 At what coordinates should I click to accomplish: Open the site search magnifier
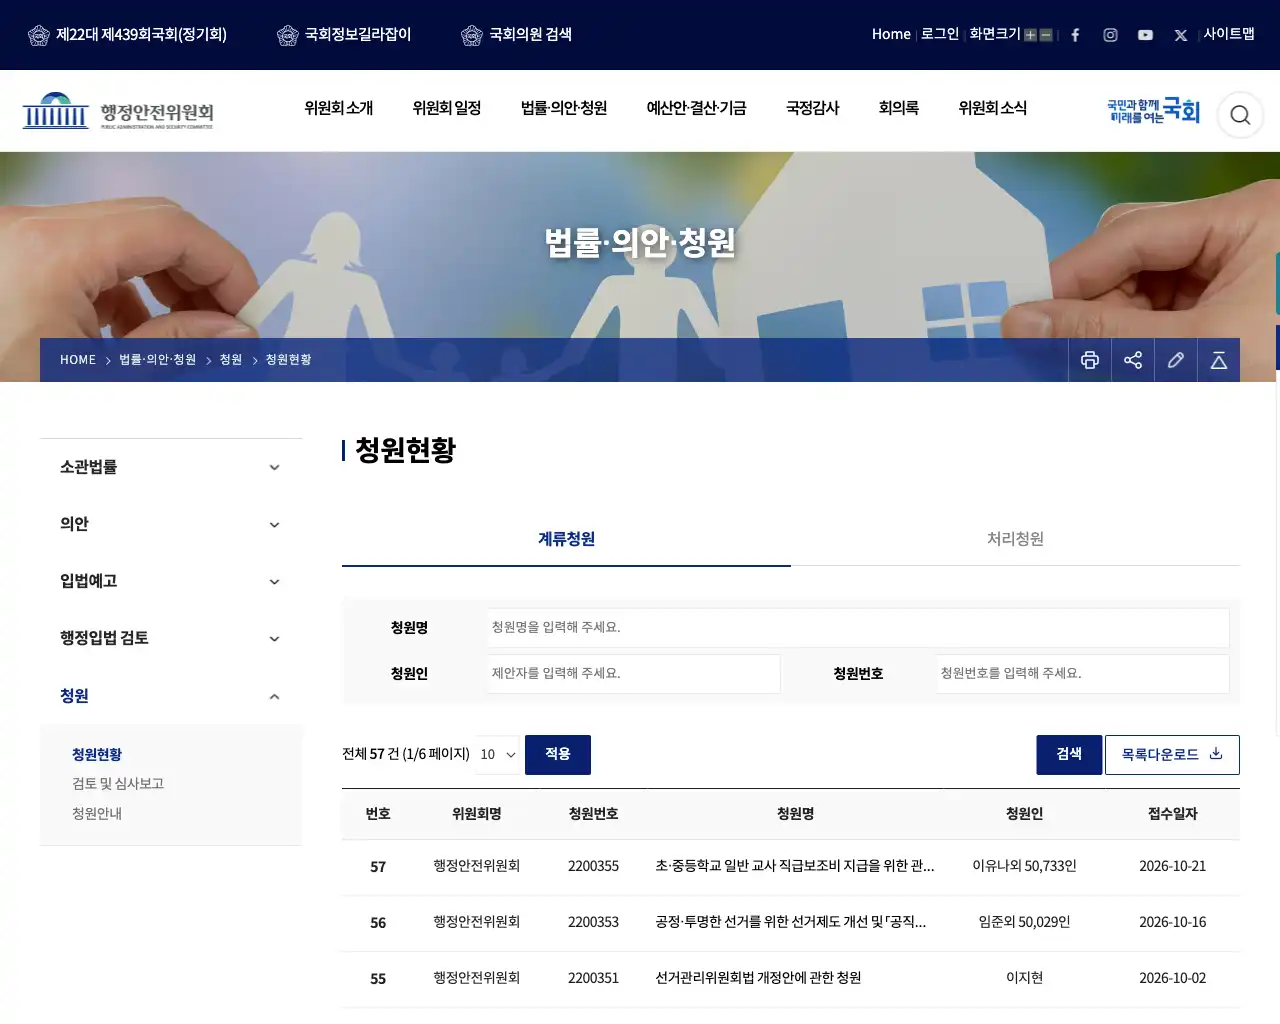(1240, 115)
